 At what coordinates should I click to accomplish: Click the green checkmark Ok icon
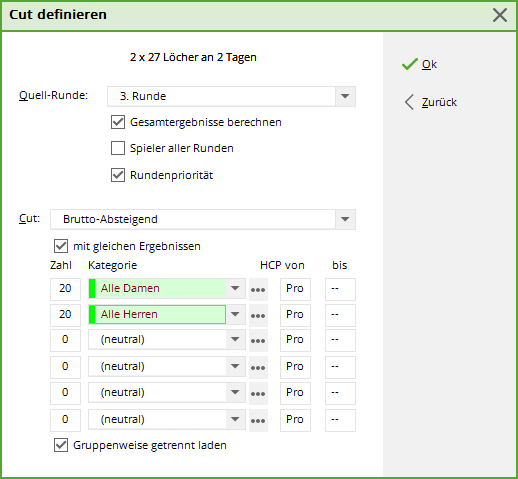point(410,64)
